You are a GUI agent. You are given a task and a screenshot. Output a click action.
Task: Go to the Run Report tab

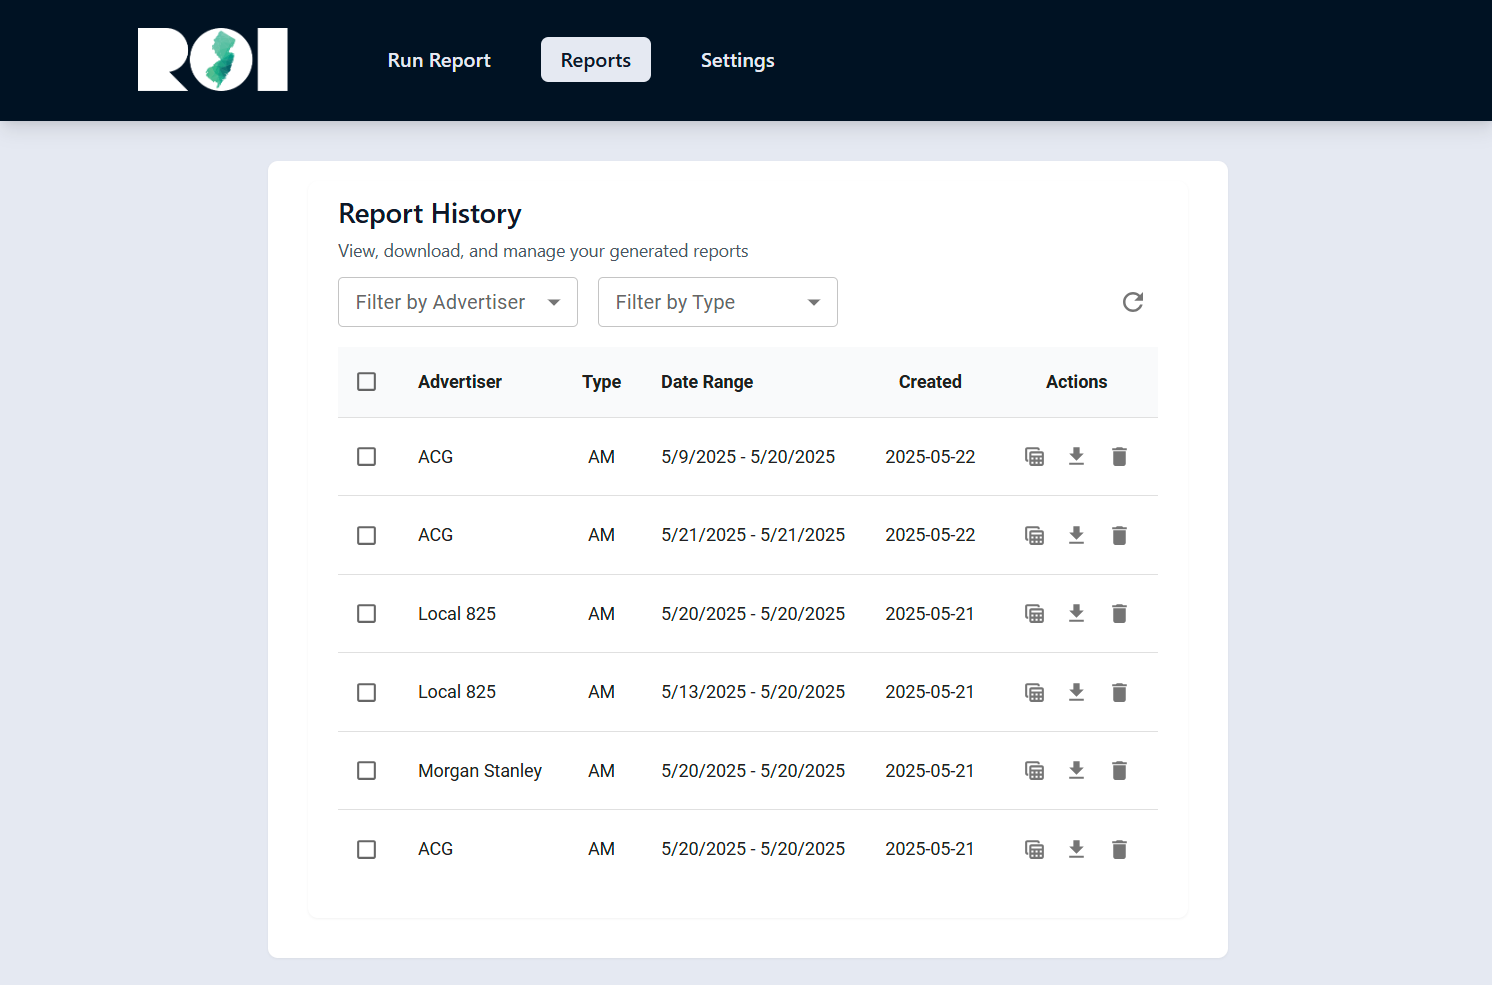tap(439, 60)
